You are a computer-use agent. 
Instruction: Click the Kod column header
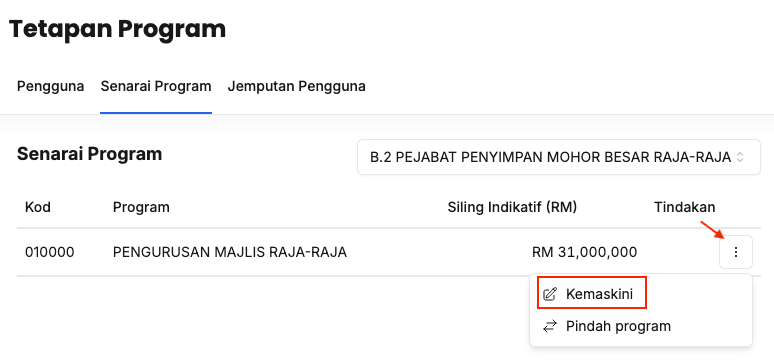click(x=38, y=207)
